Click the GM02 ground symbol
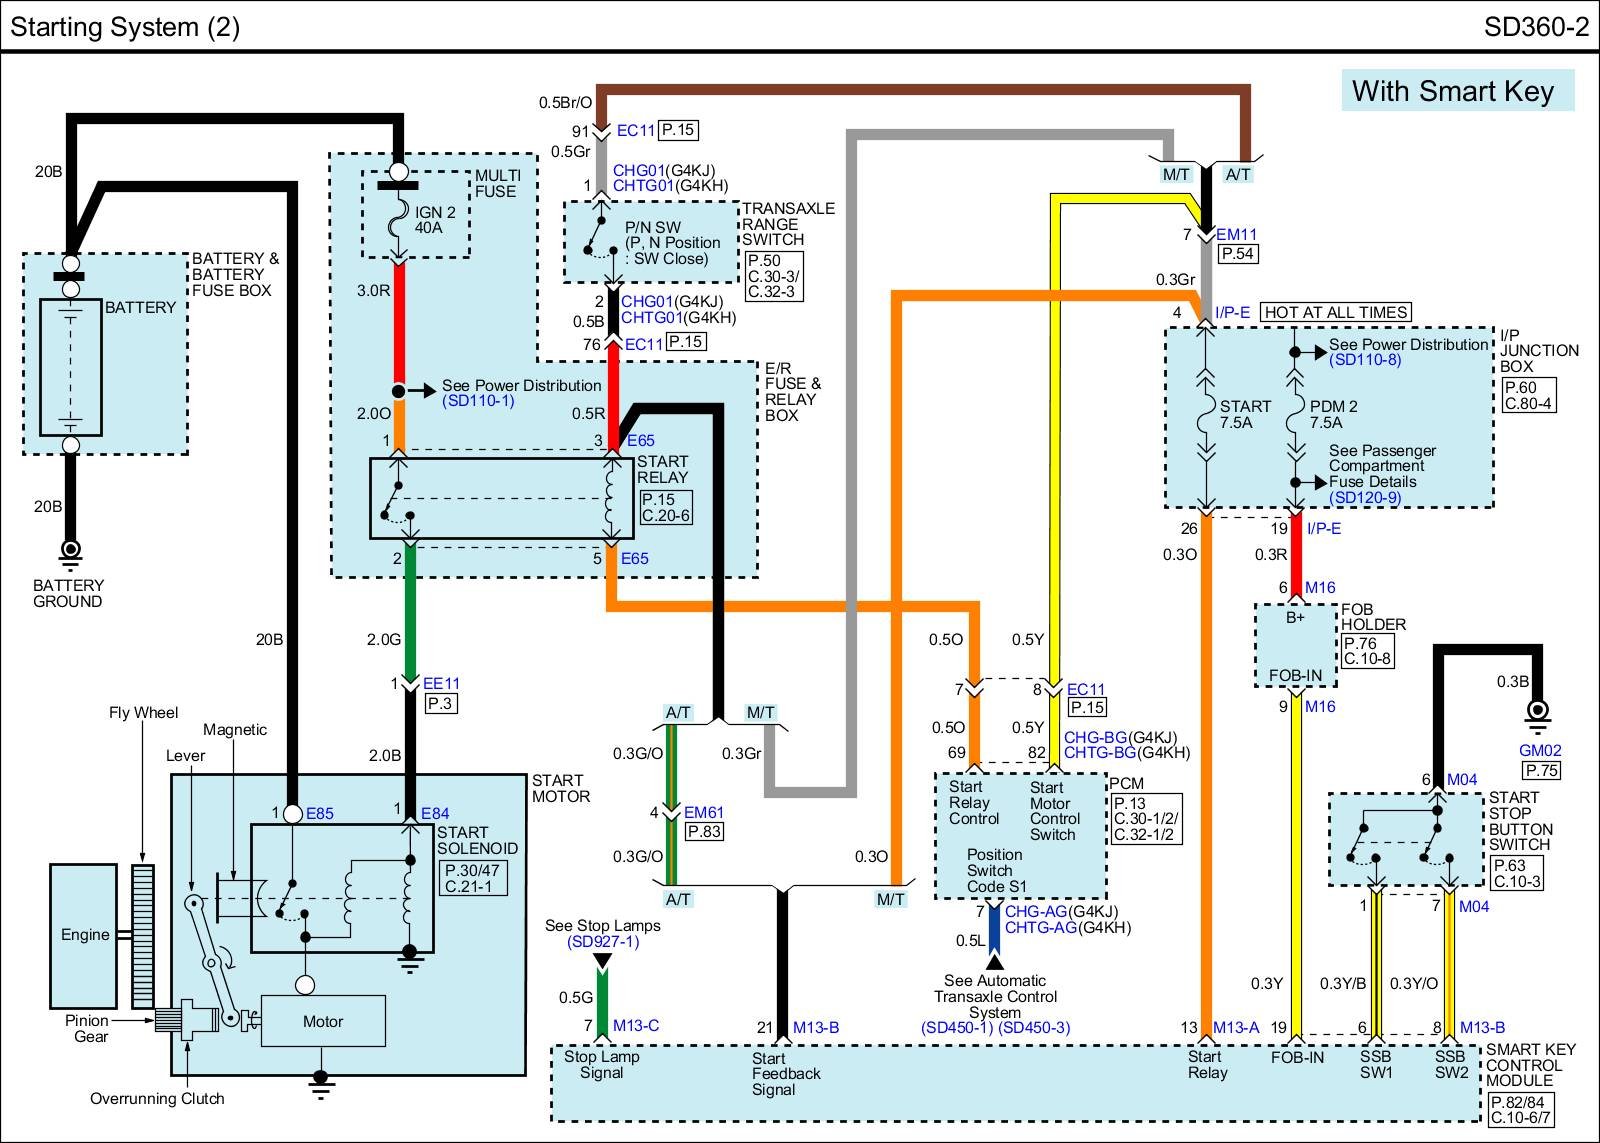Image resolution: width=1600 pixels, height=1143 pixels. pos(1538,714)
